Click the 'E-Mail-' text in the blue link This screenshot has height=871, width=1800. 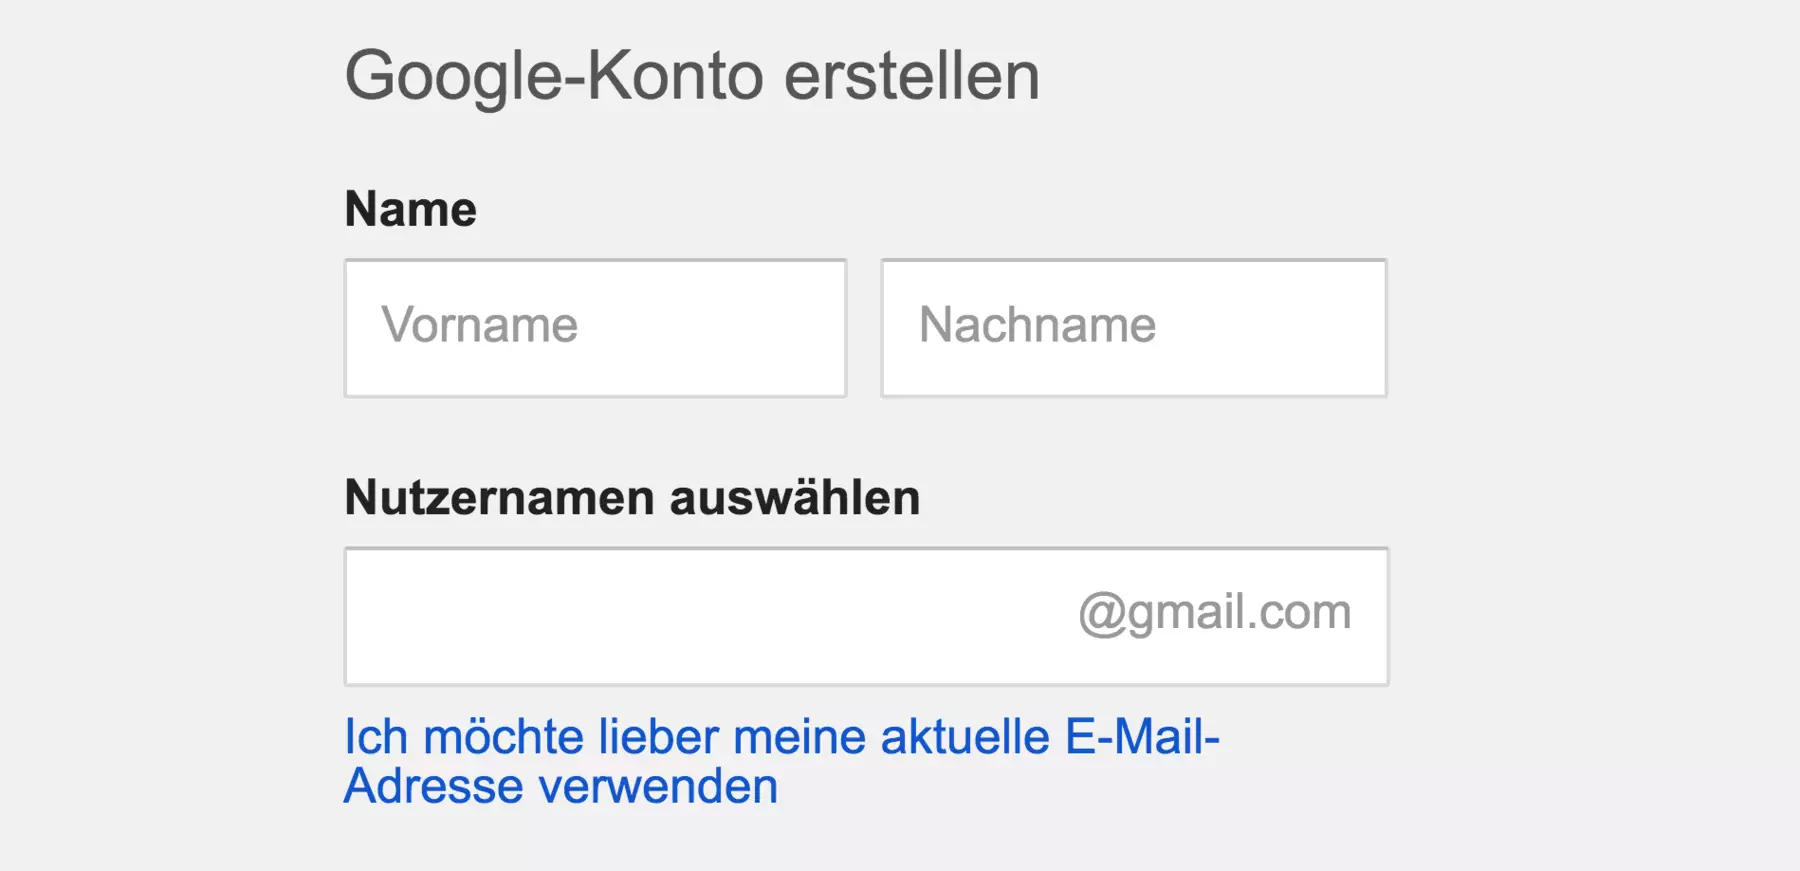tap(1142, 737)
